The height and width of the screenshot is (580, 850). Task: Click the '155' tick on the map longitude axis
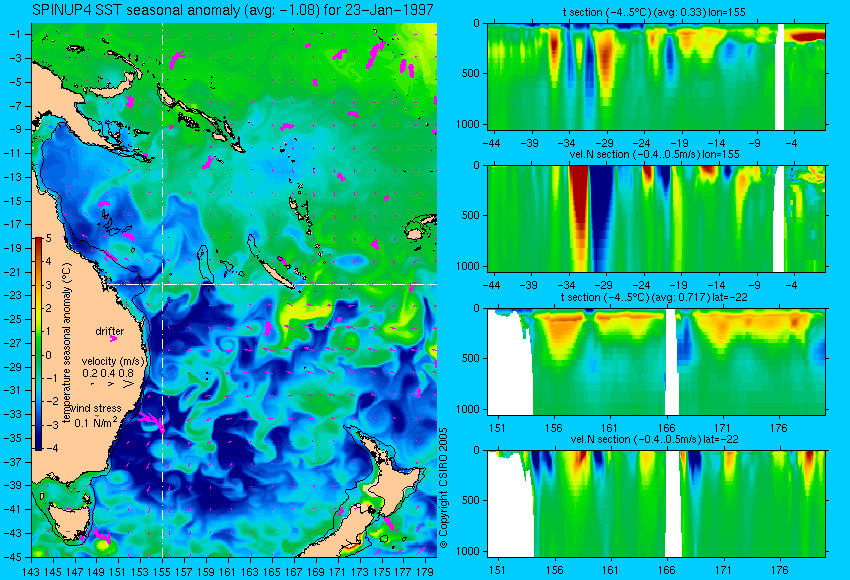[162, 571]
